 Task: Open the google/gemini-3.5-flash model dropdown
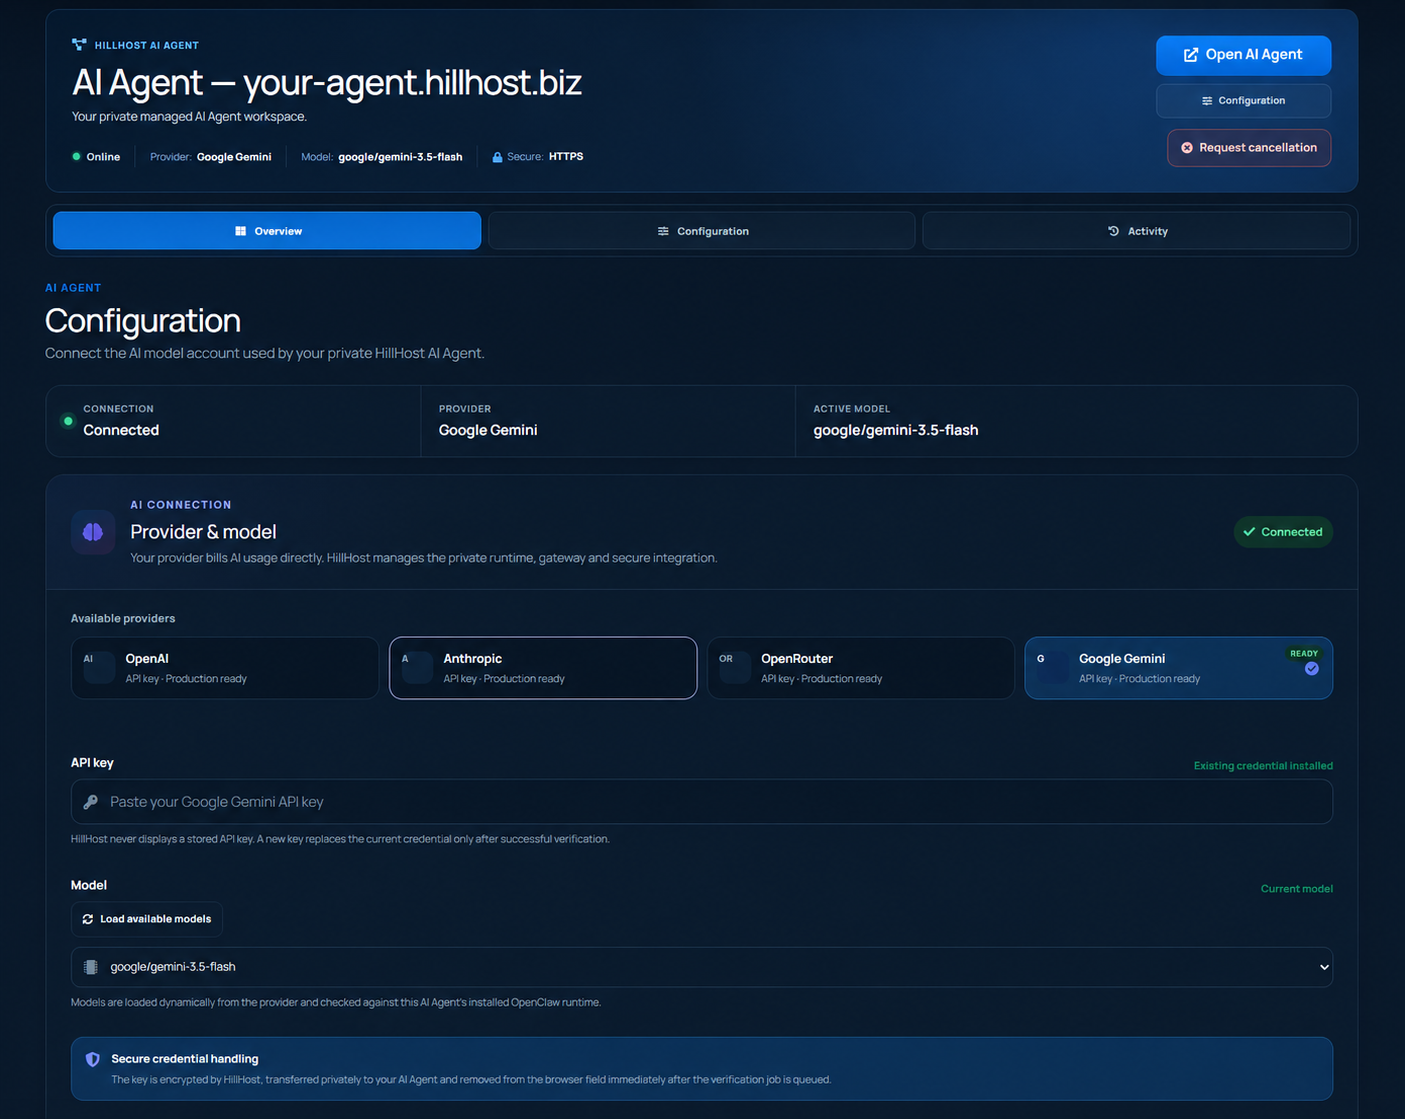coord(702,967)
